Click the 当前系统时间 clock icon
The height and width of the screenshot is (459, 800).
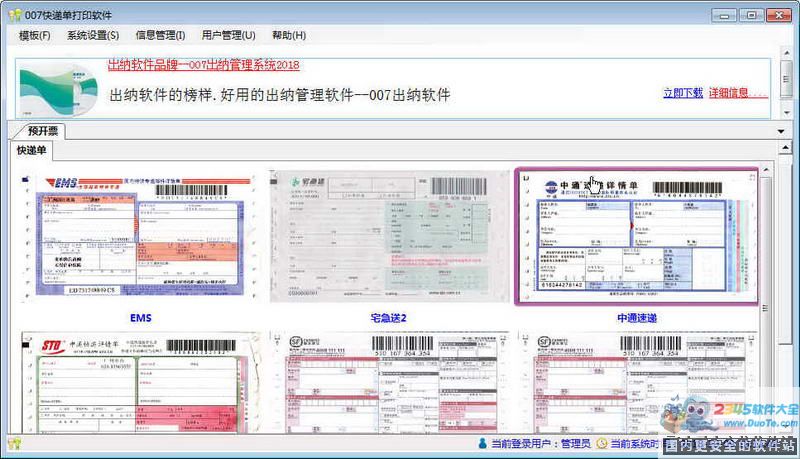click(602, 444)
